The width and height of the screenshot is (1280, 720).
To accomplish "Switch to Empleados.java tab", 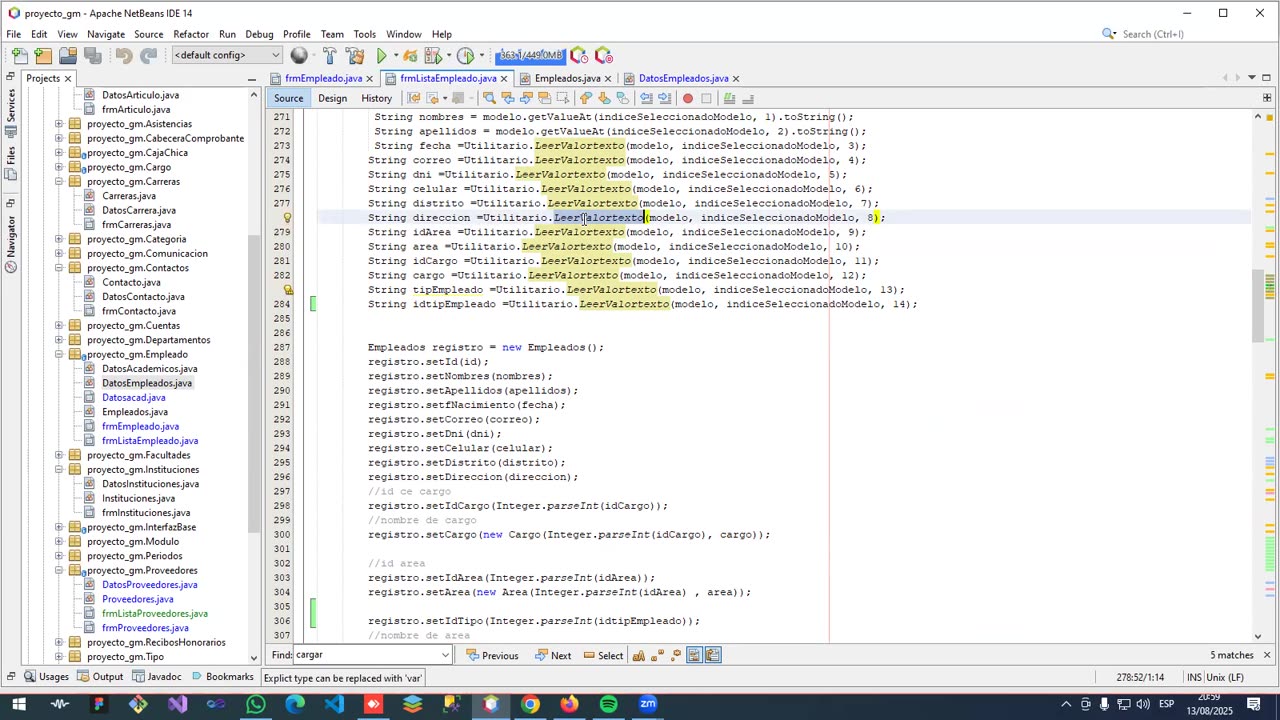I will coord(567,78).
